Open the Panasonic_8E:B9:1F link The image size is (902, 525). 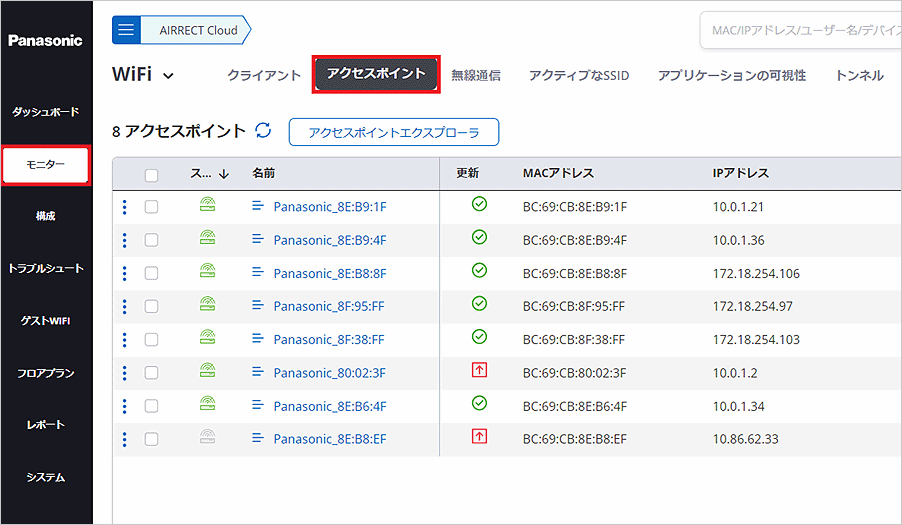click(330, 207)
